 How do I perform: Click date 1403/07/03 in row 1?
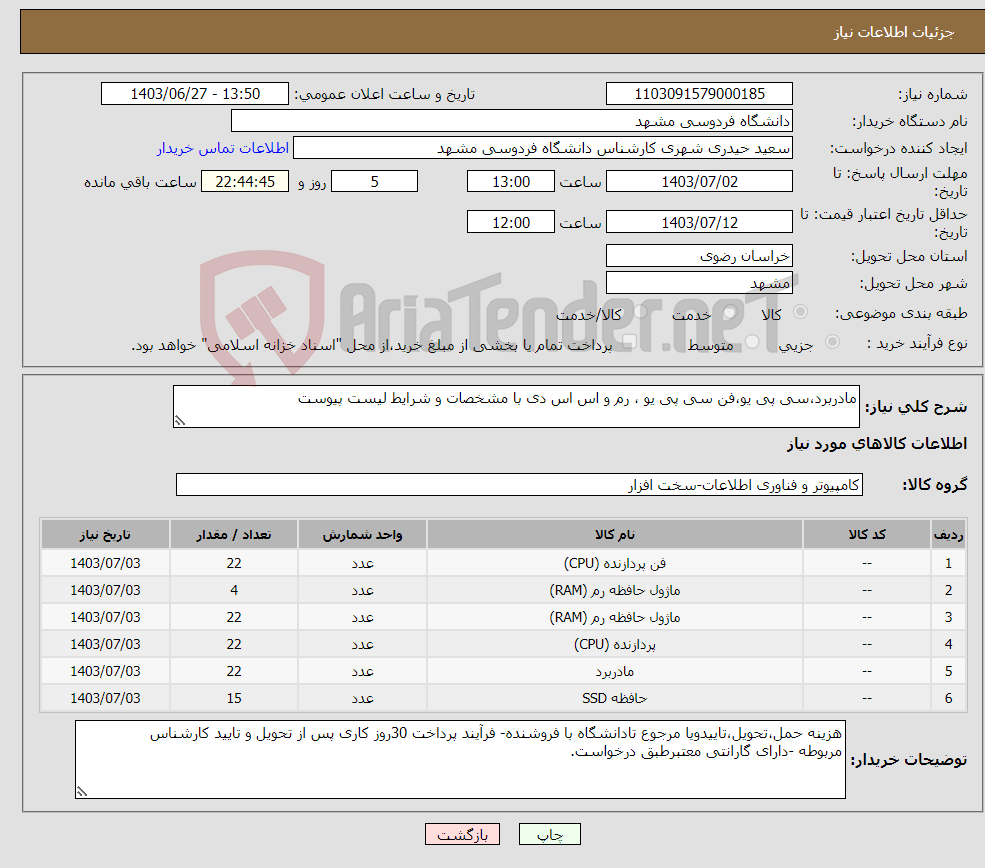(x=105, y=563)
